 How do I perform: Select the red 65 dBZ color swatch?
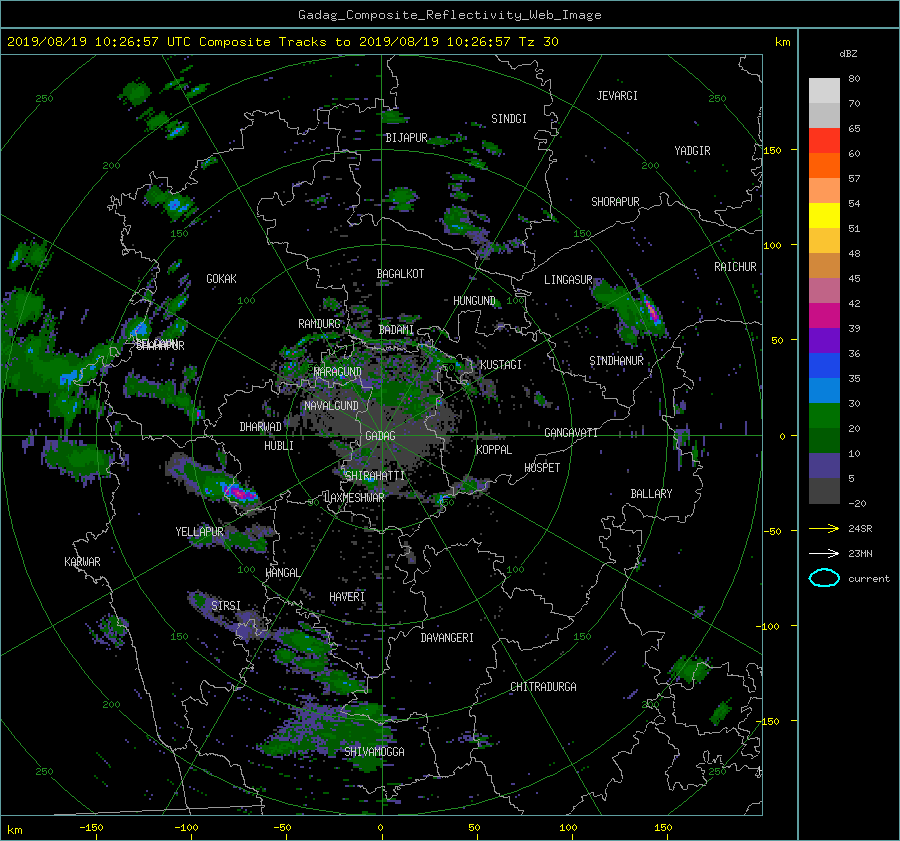[824, 140]
